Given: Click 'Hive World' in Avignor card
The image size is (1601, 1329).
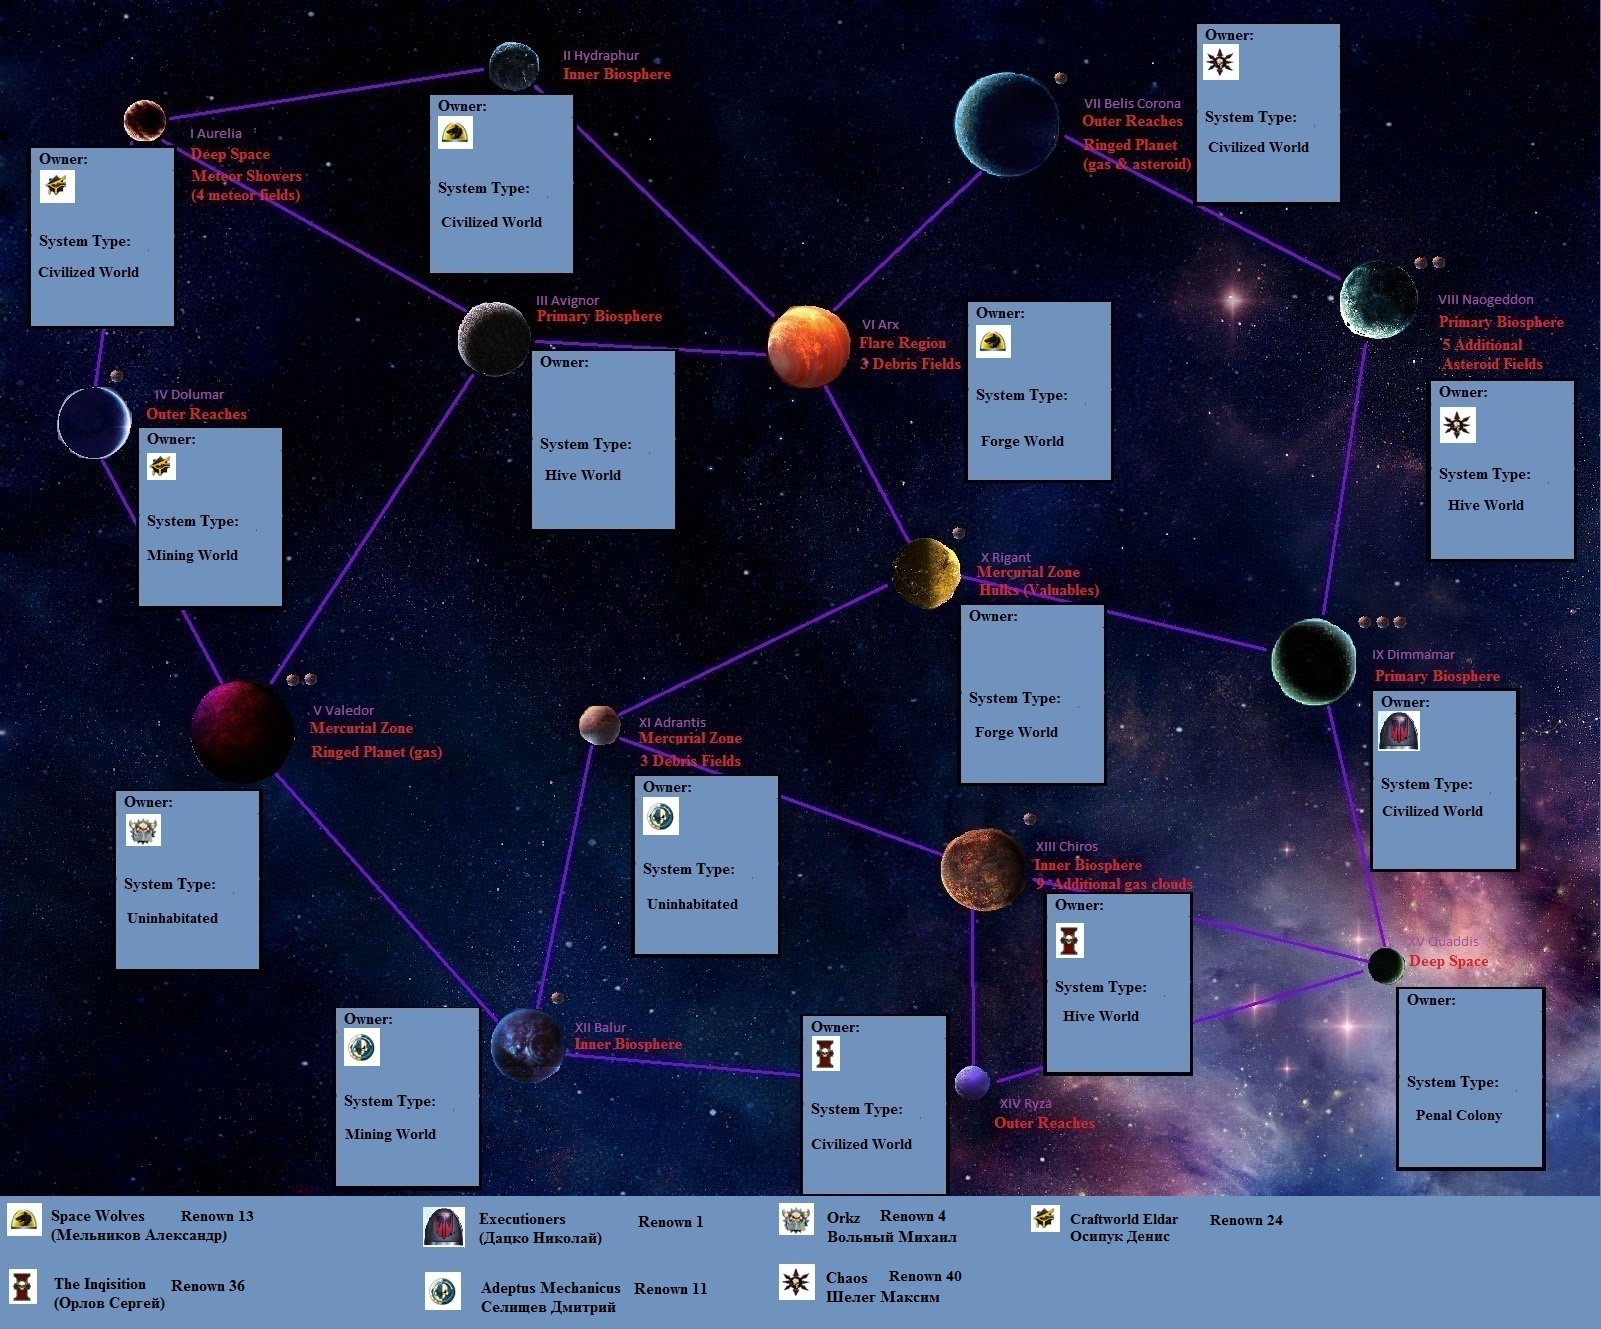Looking at the screenshot, I should coord(583,475).
